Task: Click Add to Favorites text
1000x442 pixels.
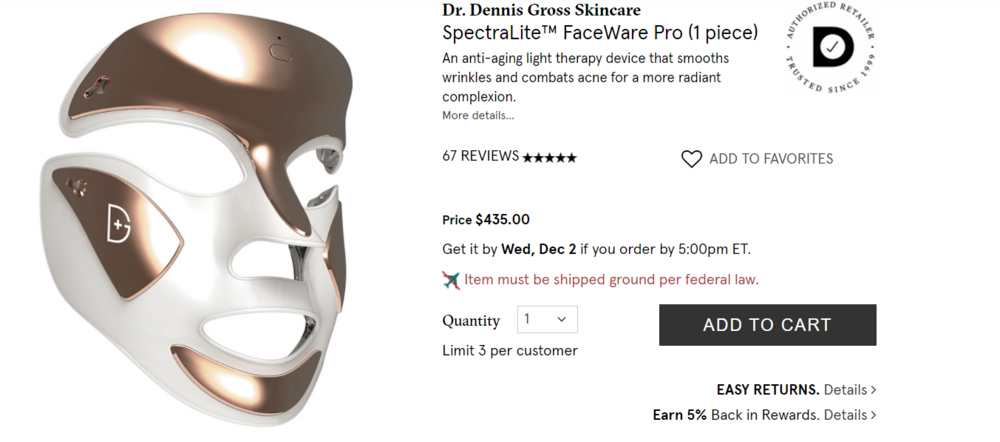Action: [x=771, y=159]
